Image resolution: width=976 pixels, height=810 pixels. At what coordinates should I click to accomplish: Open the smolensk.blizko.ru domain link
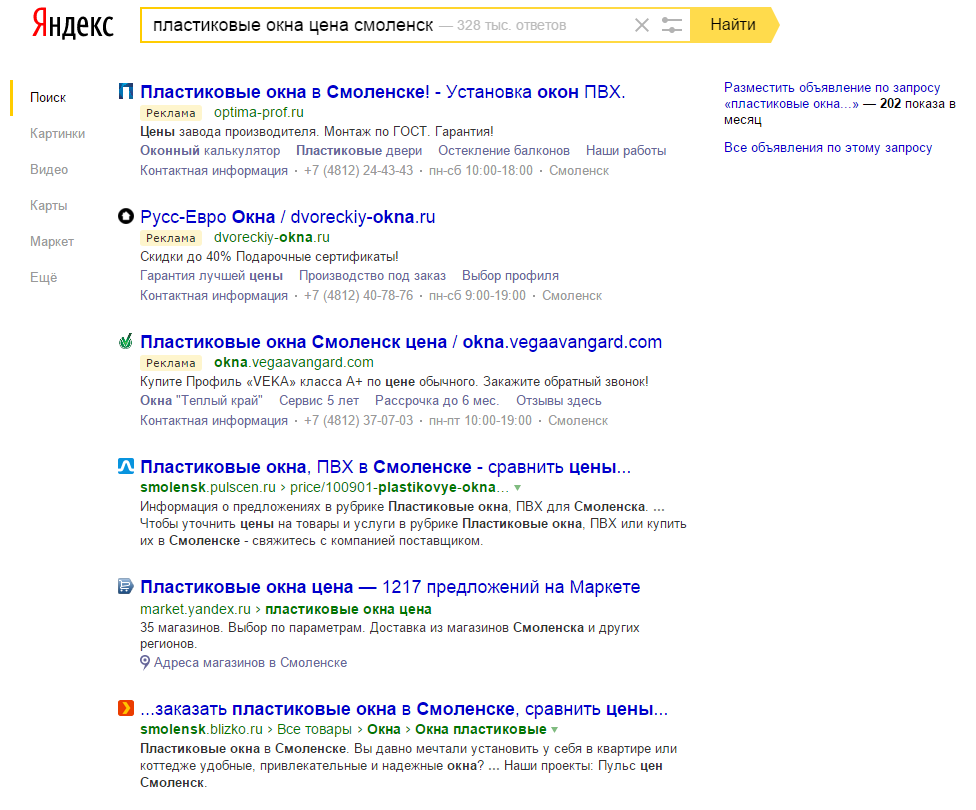[201, 730]
